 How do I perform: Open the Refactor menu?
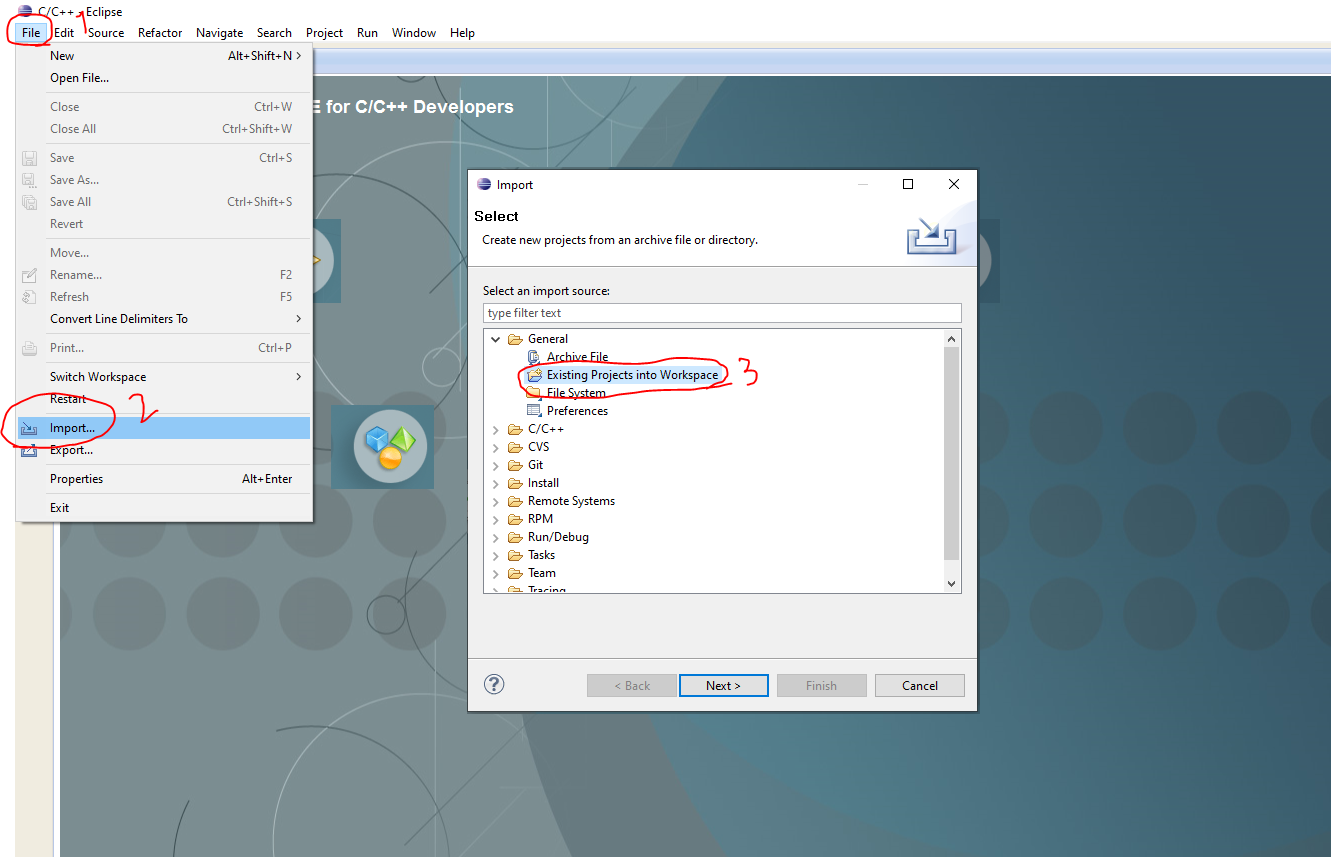[160, 33]
